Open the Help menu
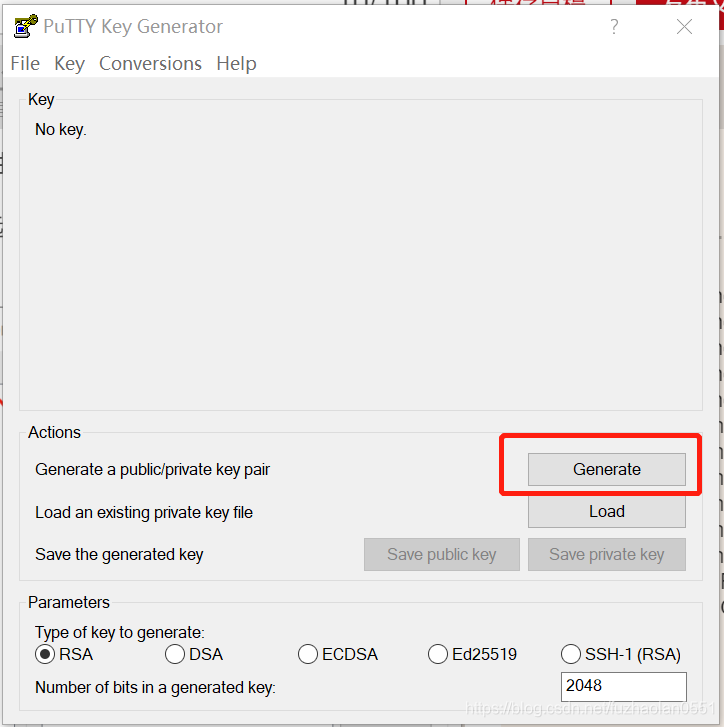The image size is (724, 727). 236,64
